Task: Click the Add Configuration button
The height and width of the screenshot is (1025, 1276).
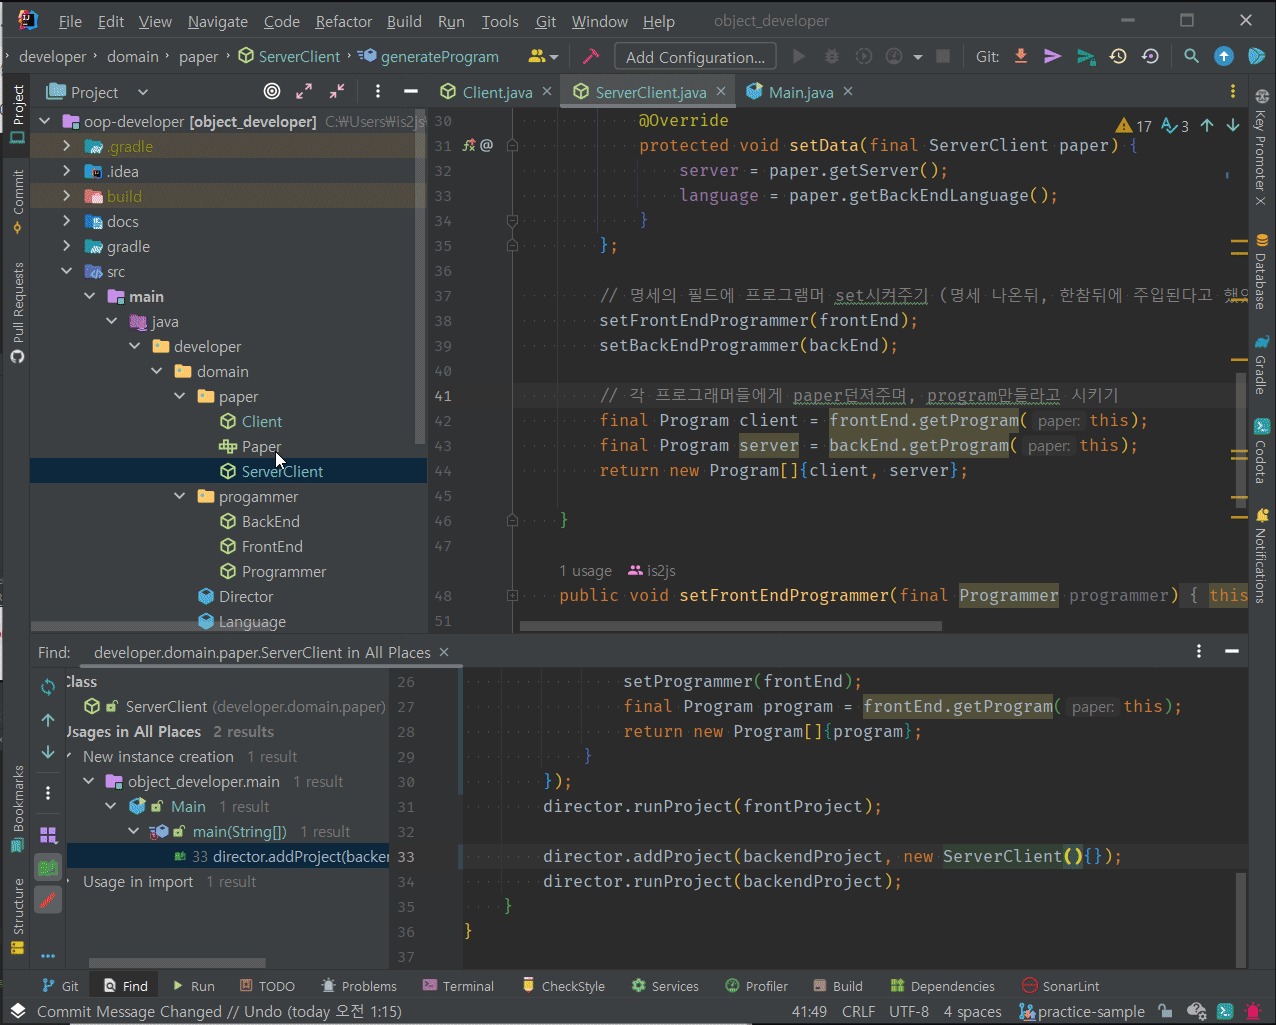Action: tap(695, 57)
